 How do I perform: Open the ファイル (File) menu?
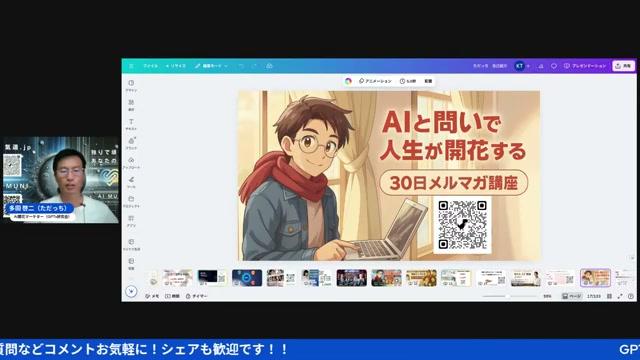coord(150,66)
